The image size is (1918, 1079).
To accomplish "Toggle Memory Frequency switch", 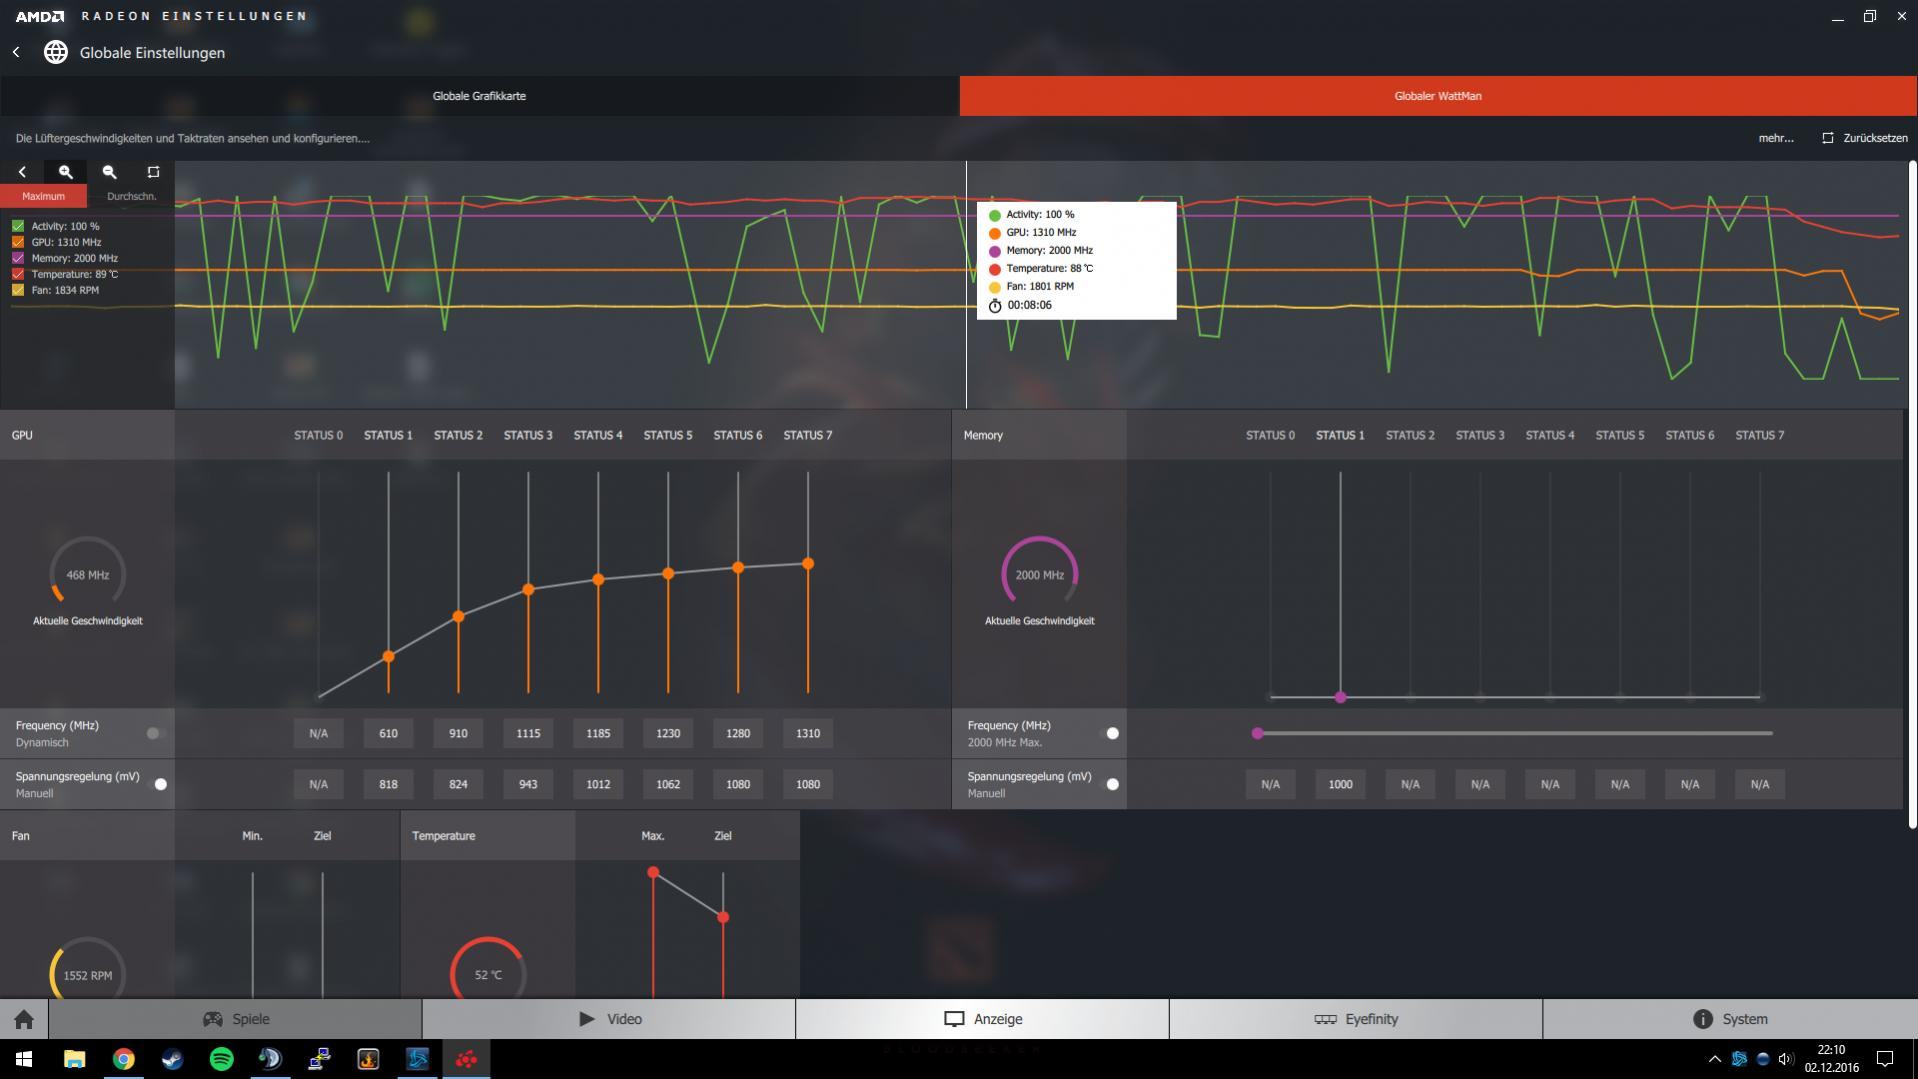I will pyautogui.click(x=1110, y=733).
